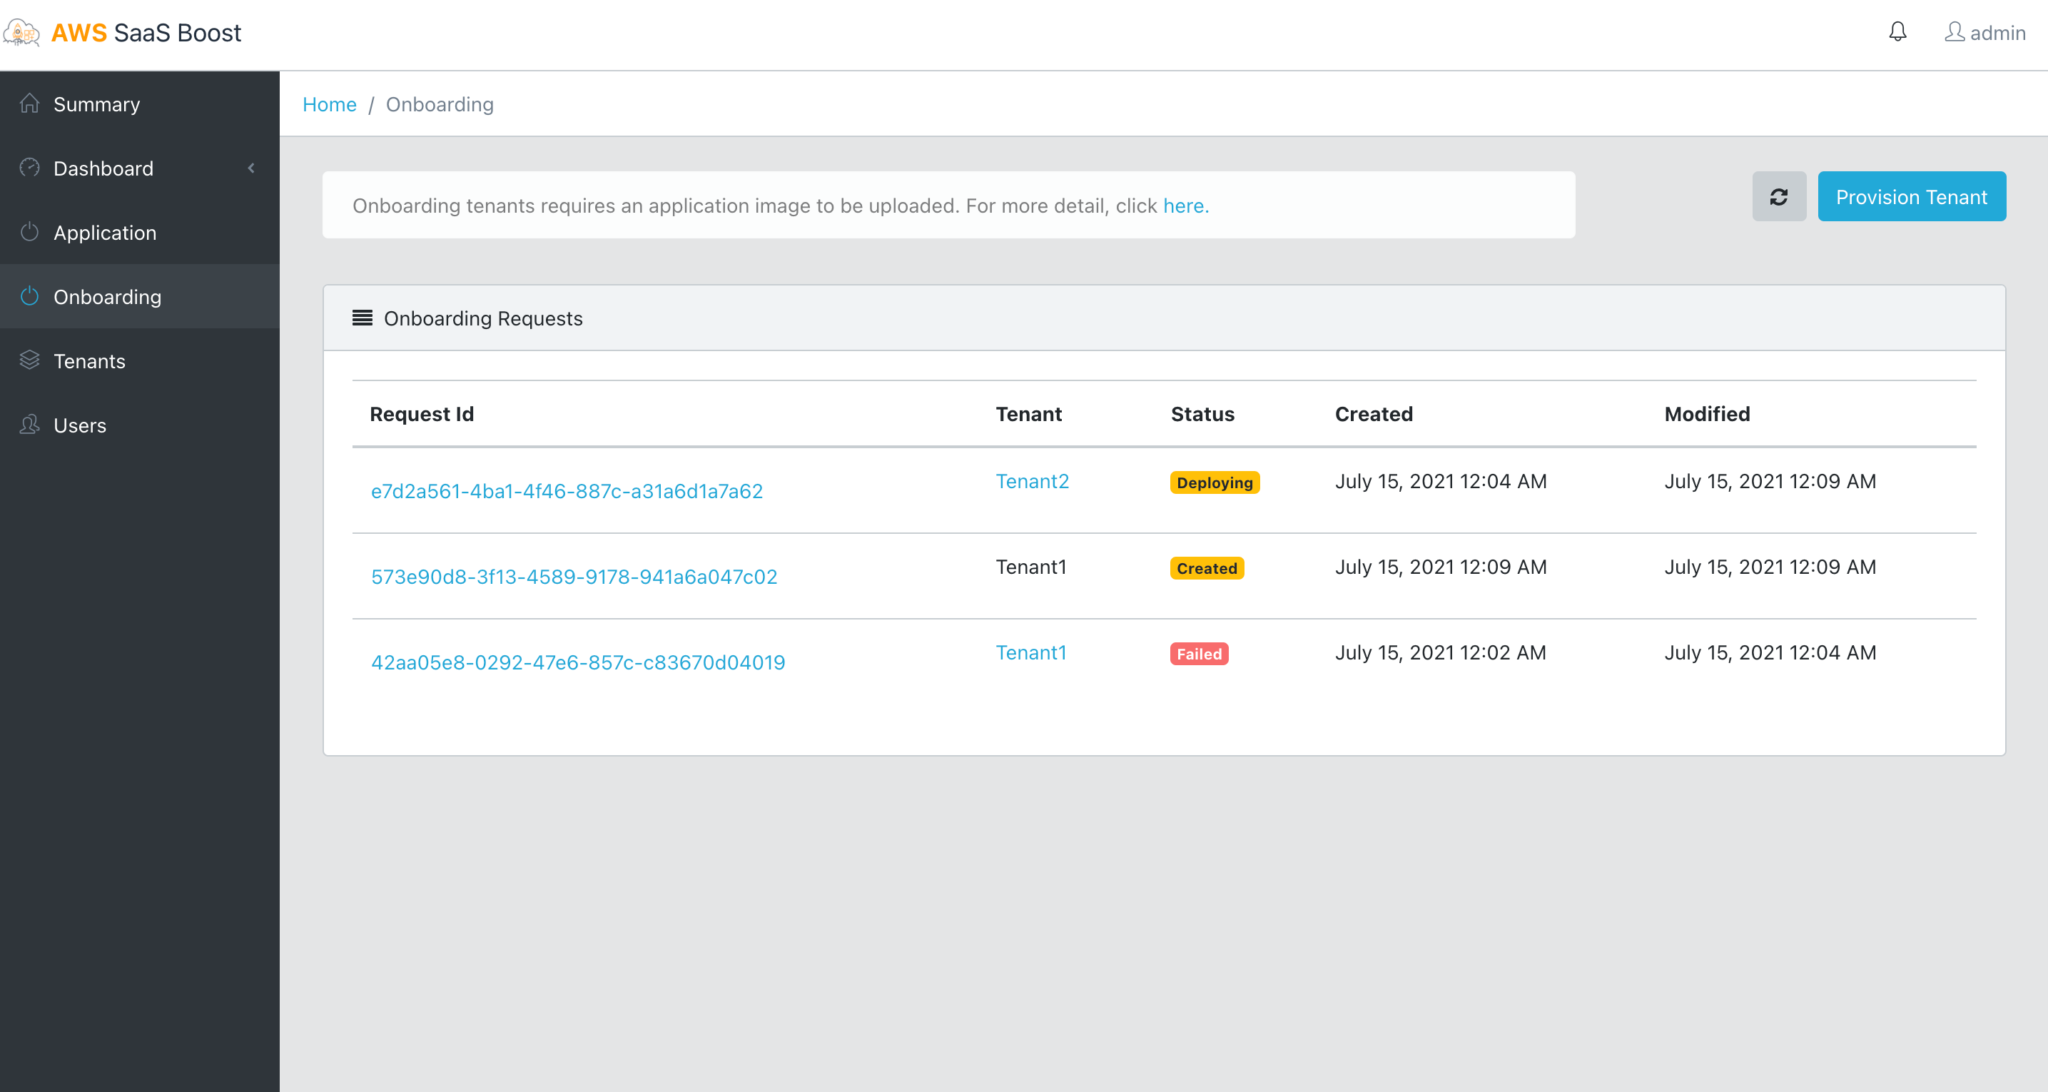Click the Deploying status badge

(x=1214, y=482)
